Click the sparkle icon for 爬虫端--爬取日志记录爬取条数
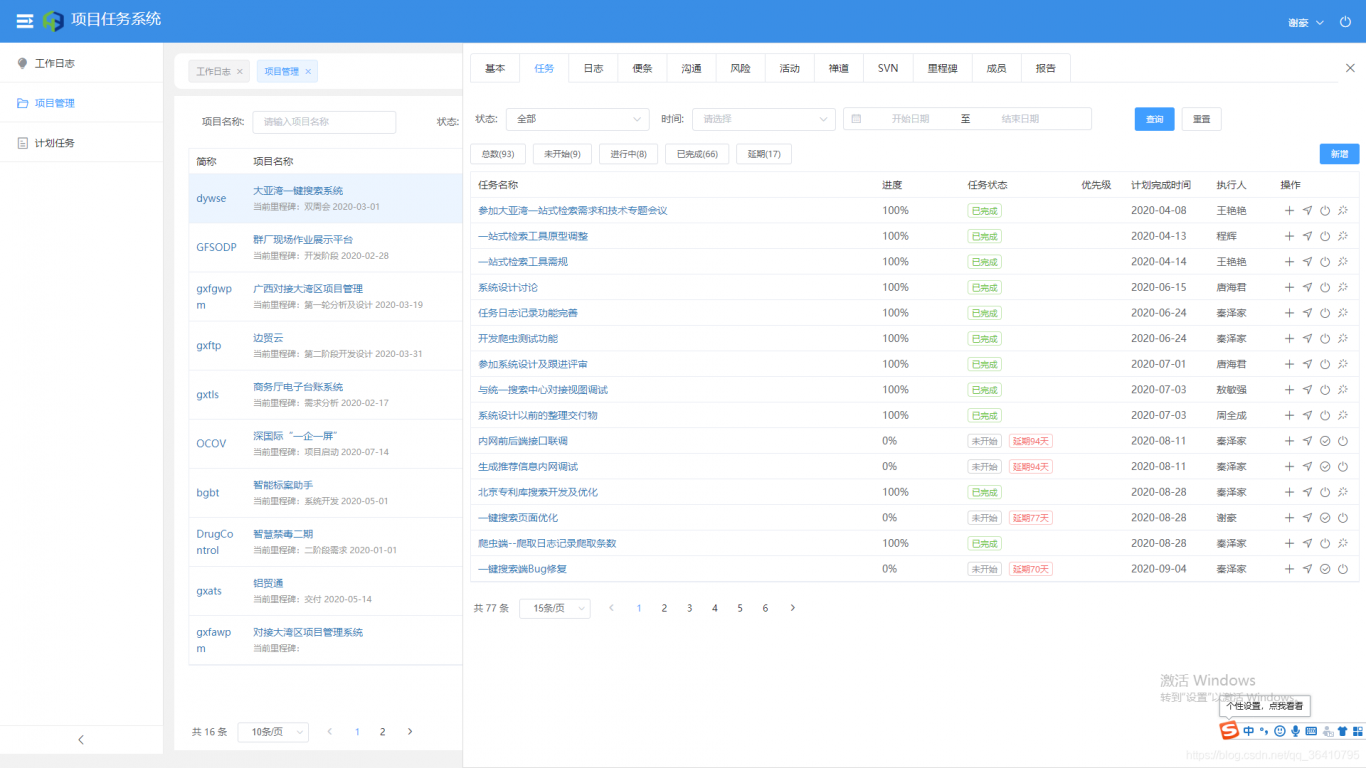 click(x=1343, y=543)
